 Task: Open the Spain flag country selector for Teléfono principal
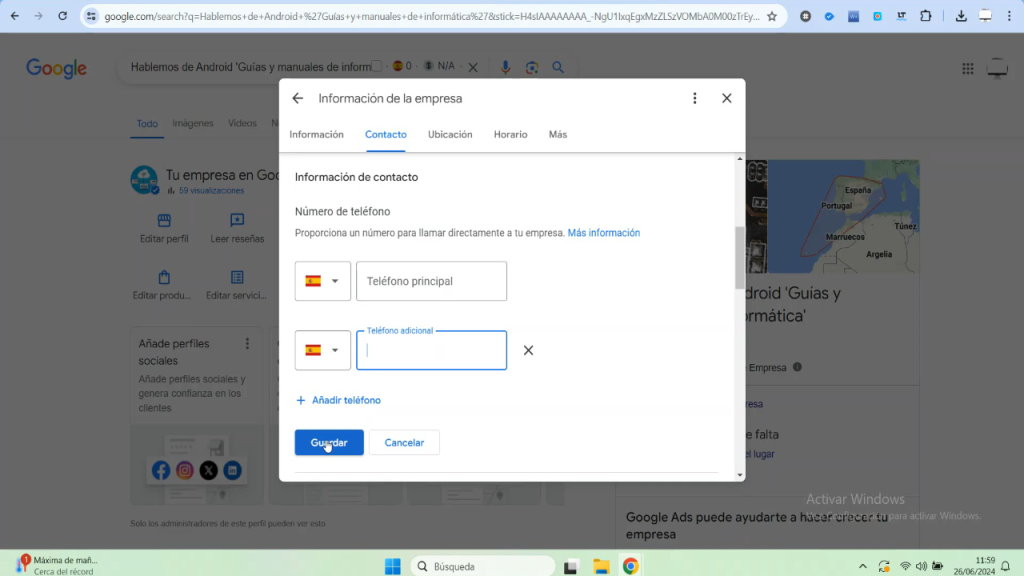point(322,281)
